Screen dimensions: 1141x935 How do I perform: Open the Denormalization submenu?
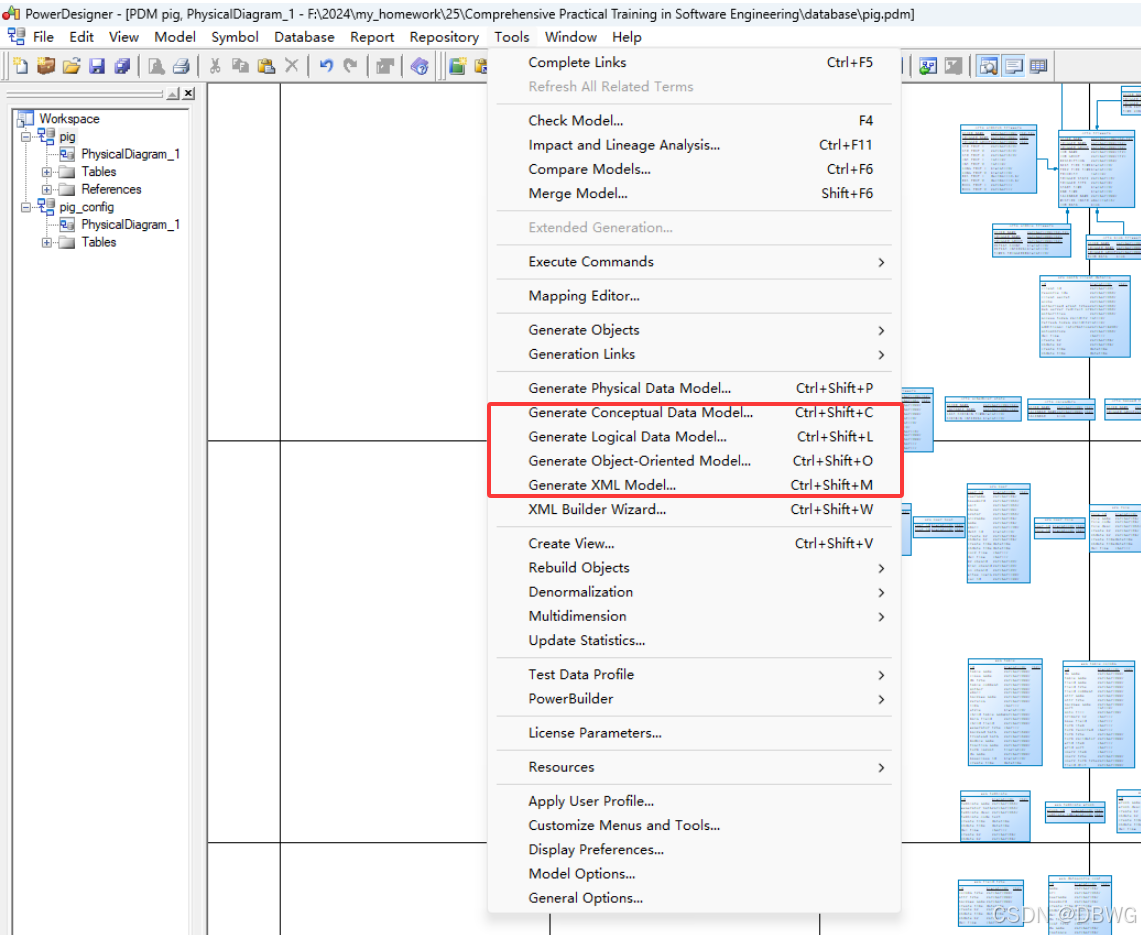pos(693,592)
